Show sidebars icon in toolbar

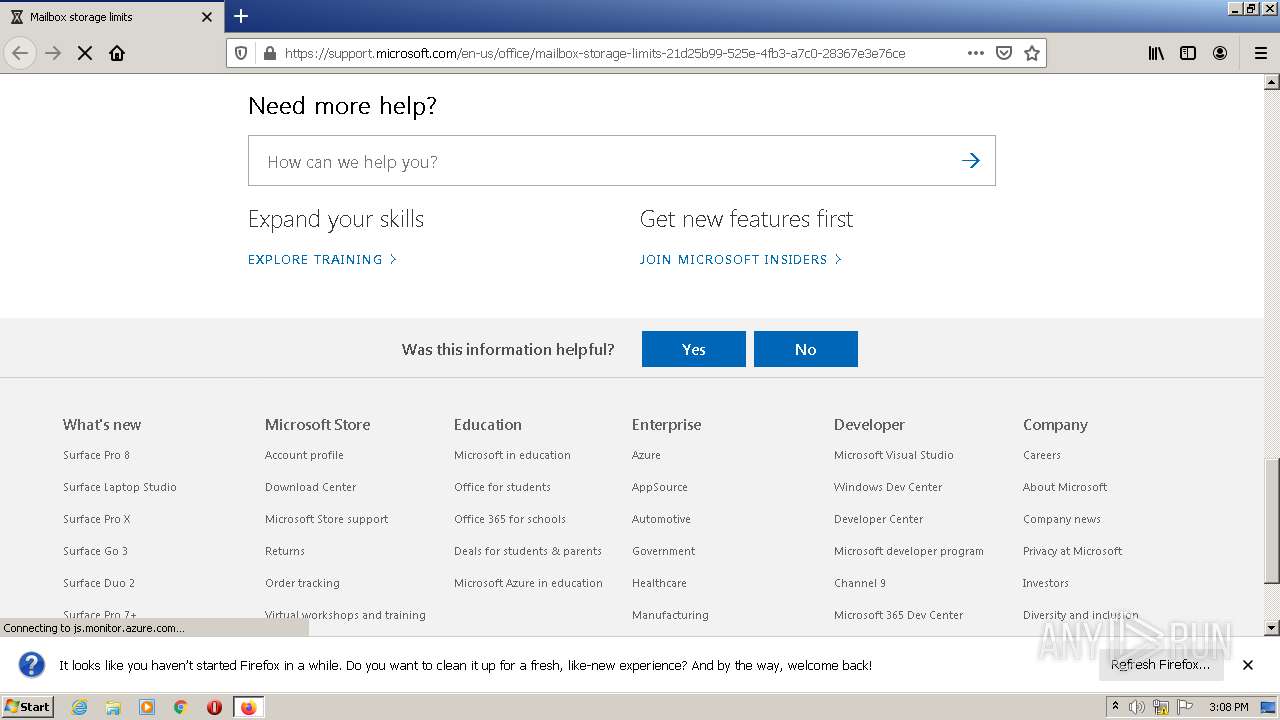point(1188,53)
